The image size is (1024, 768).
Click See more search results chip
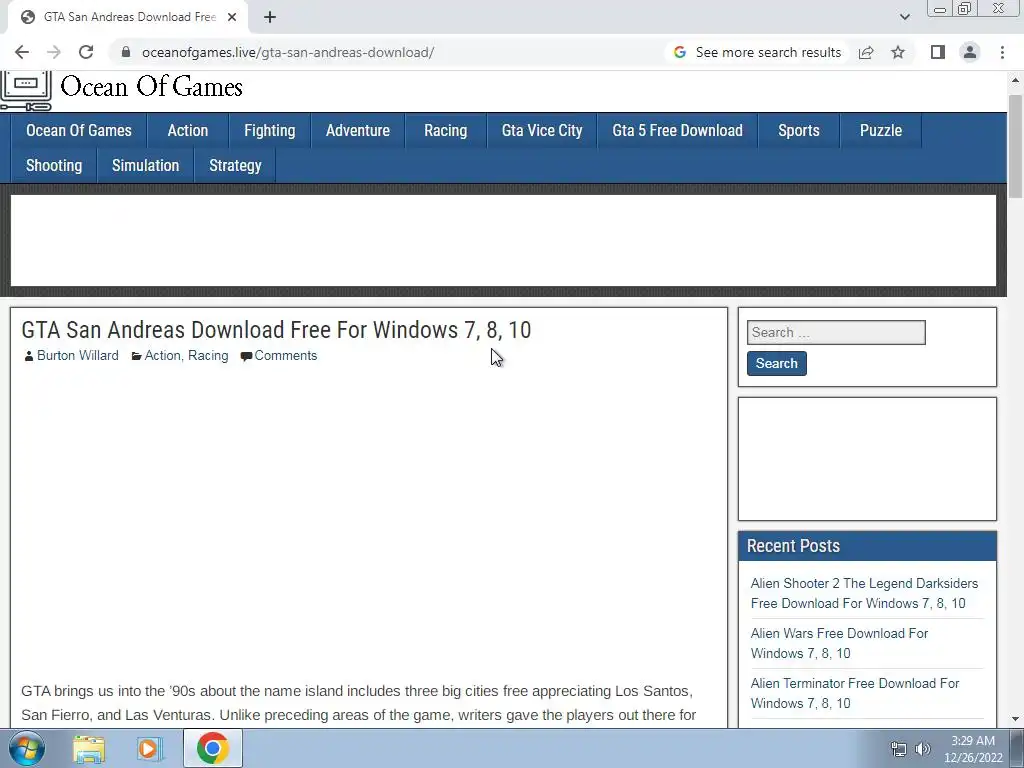(x=758, y=52)
